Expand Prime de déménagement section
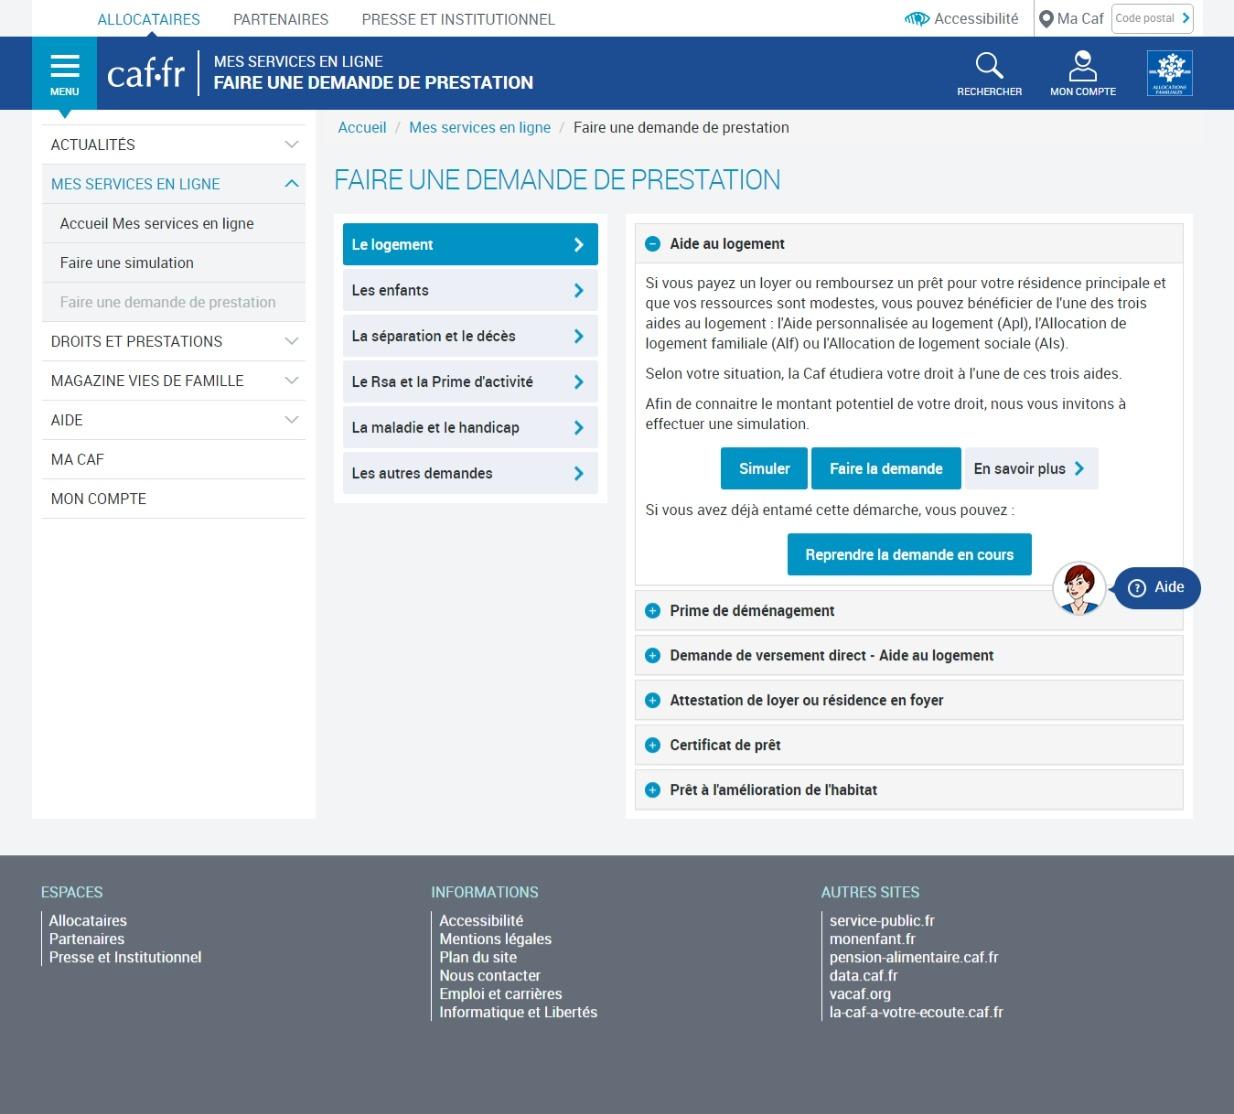The height and width of the screenshot is (1114, 1234). click(909, 610)
